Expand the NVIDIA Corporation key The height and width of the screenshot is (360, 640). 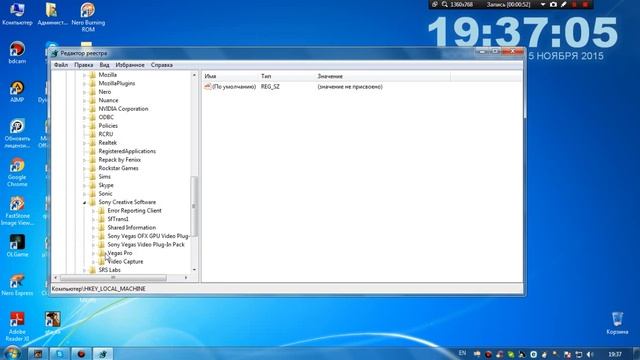tap(84, 109)
